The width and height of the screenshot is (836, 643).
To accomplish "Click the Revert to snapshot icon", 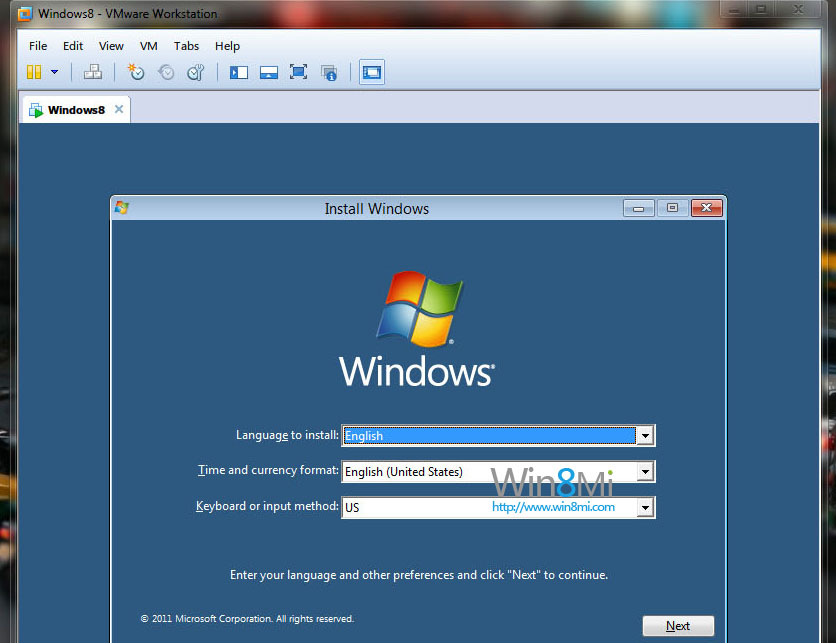I will [166, 72].
